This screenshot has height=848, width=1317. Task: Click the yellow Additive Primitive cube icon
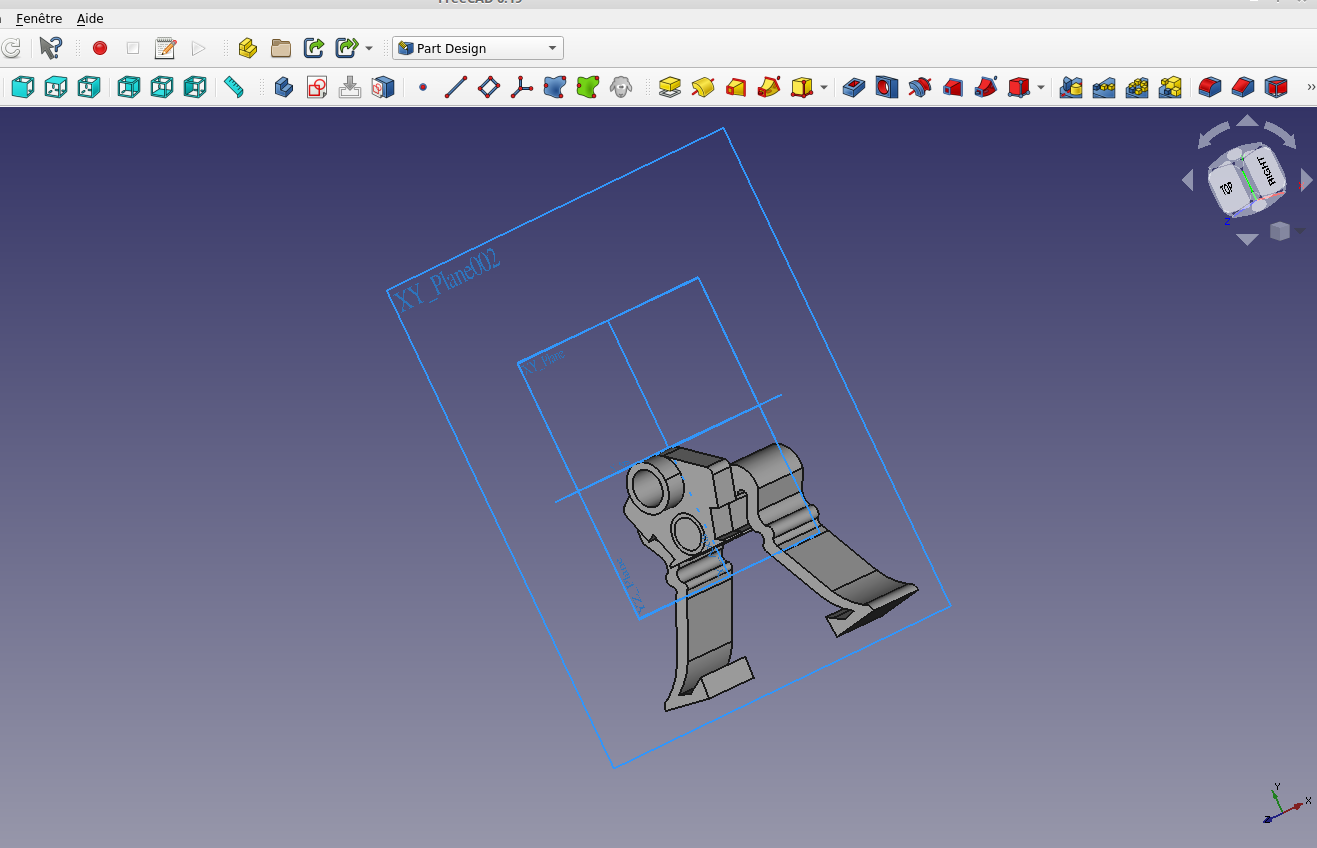pos(802,88)
